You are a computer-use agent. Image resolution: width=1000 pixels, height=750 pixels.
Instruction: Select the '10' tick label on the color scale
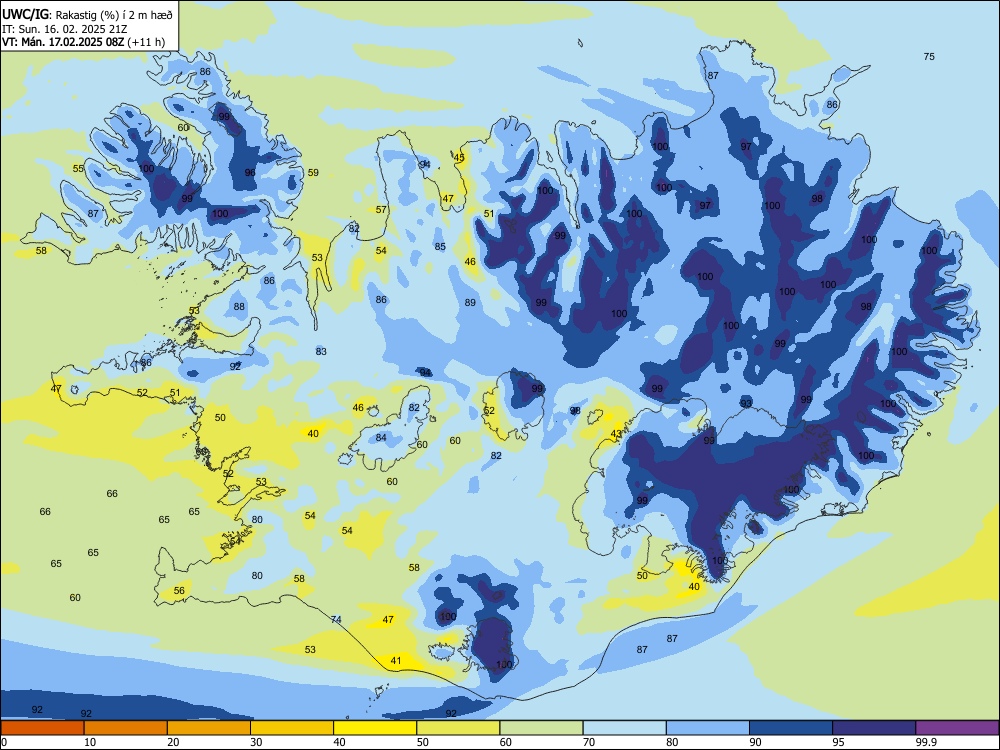[90, 742]
